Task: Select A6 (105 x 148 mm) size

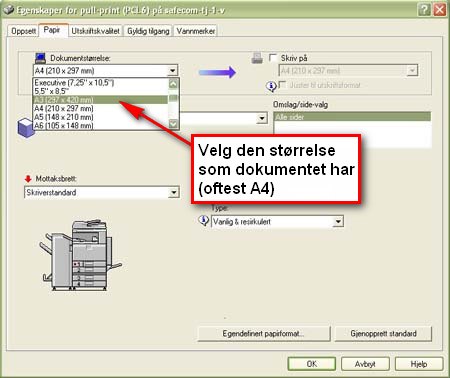Action: click(x=100, y=126)
